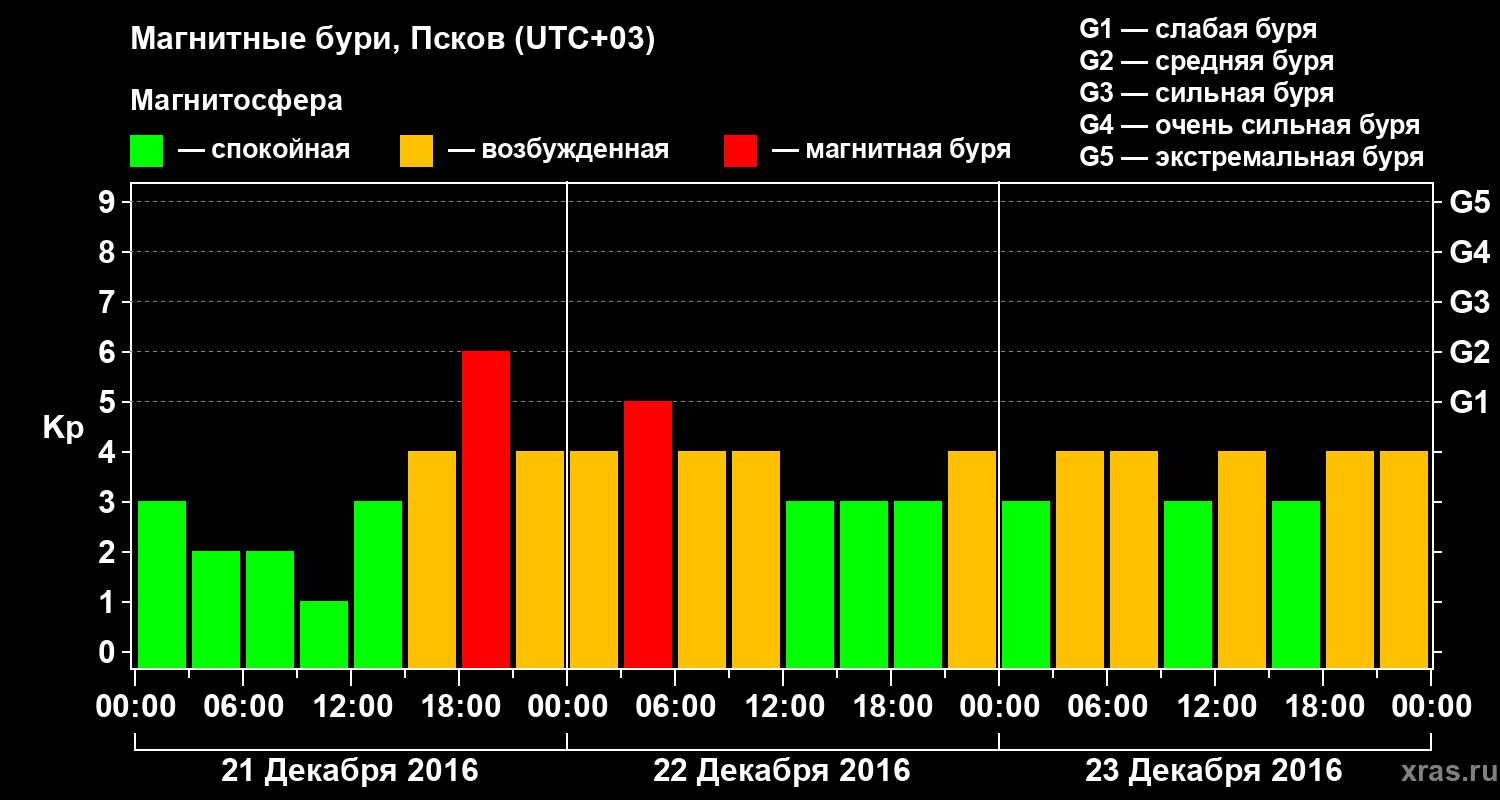Viewport: 1500px width, 800px height.
Task: Click the 'Магнитосфера' legend heading
Action: point(236,101)
